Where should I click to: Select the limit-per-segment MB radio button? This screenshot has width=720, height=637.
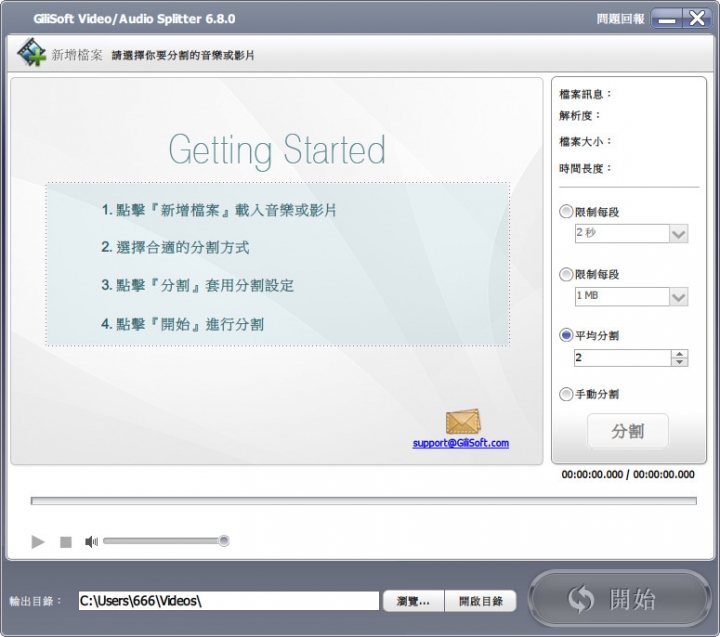click(566, 274)
